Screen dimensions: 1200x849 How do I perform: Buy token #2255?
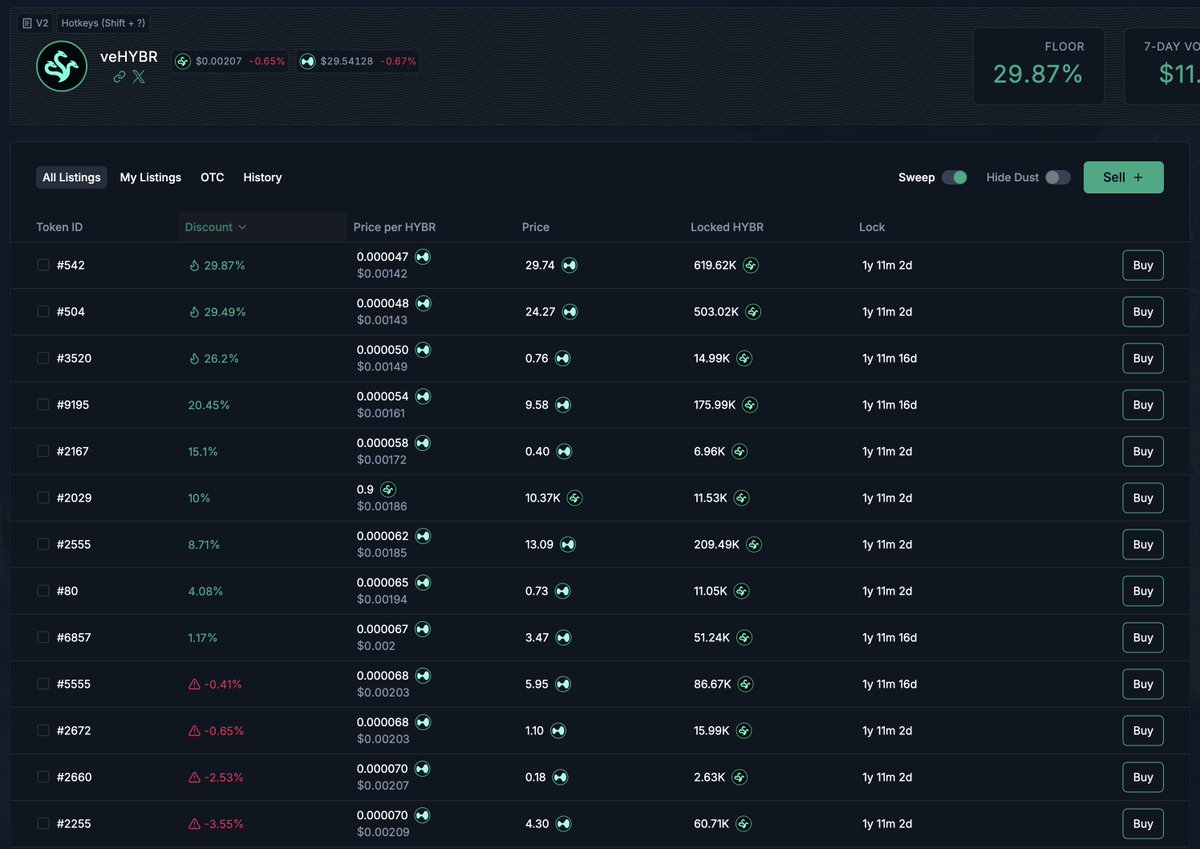[1143, 824]
